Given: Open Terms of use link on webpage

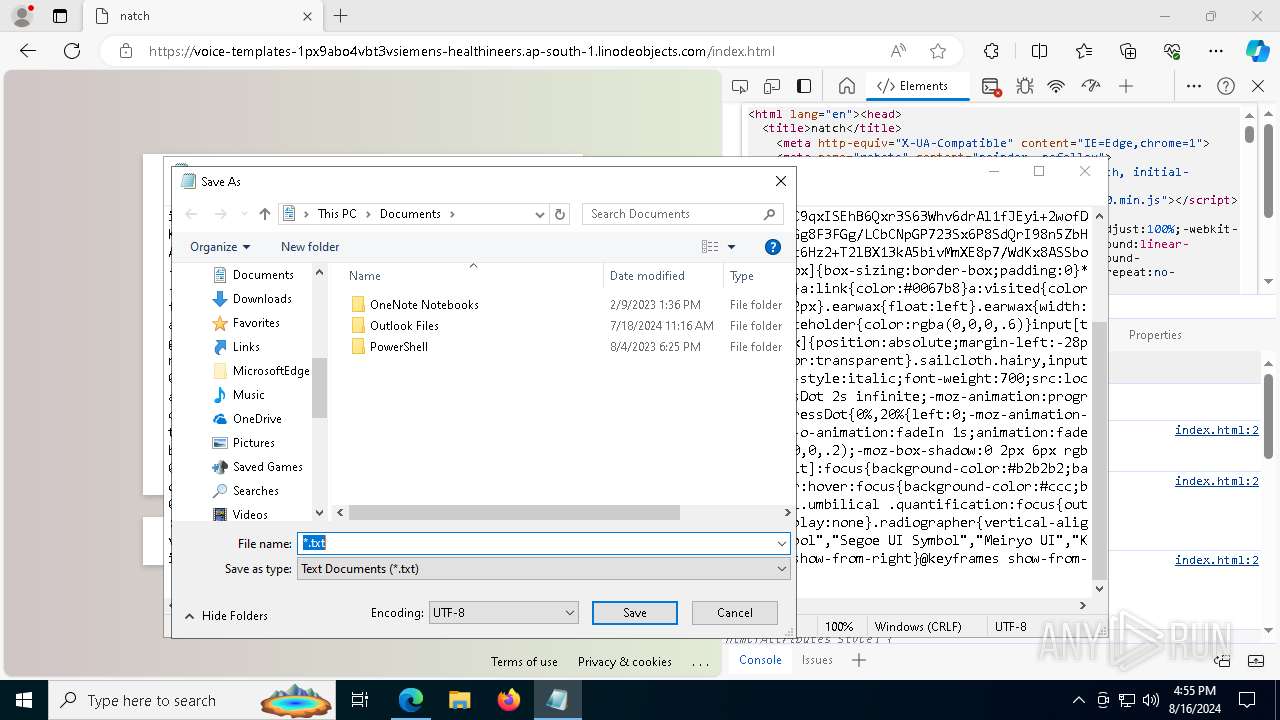Looking at the screenshot, I should point(524,662).
